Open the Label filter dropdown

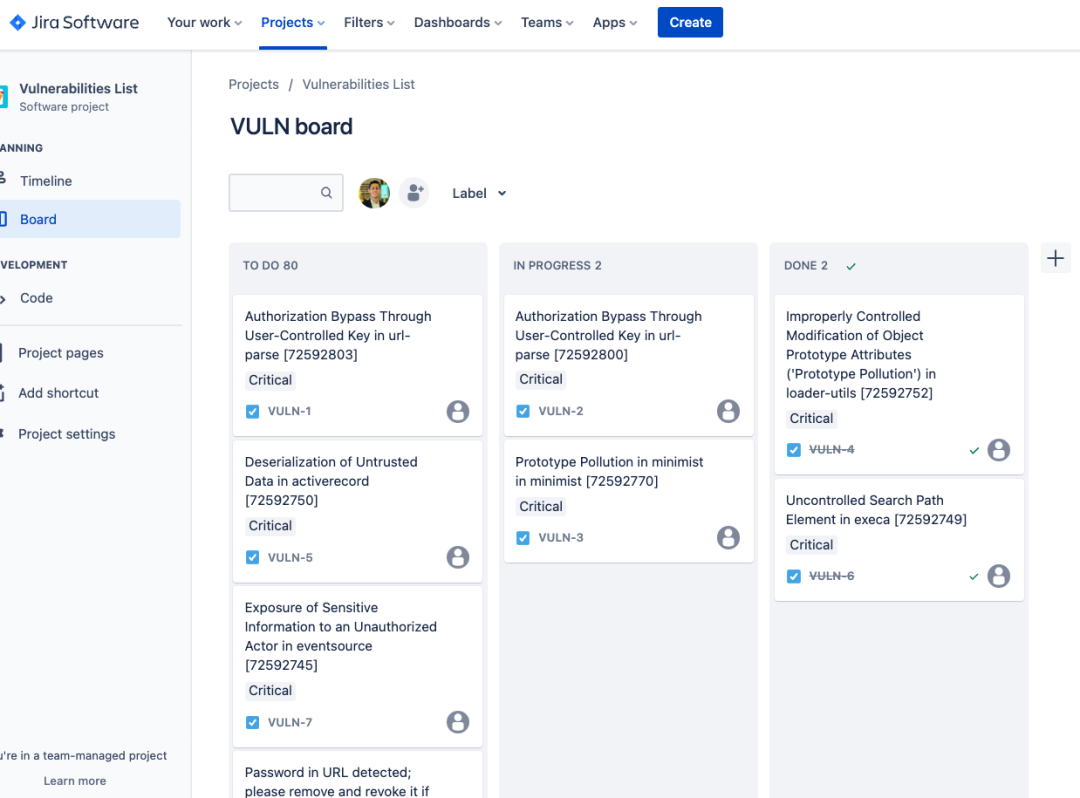point(478,192)
